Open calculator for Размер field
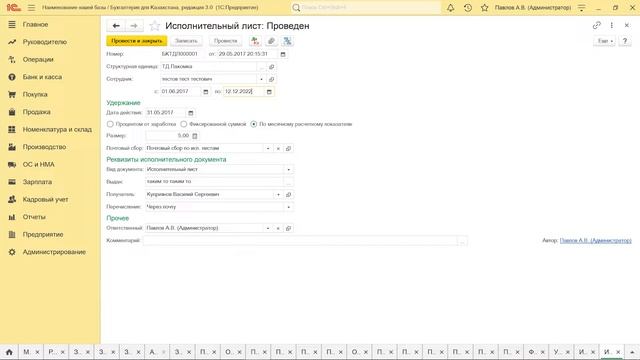 pyautogui.click(x=195, y=136)
